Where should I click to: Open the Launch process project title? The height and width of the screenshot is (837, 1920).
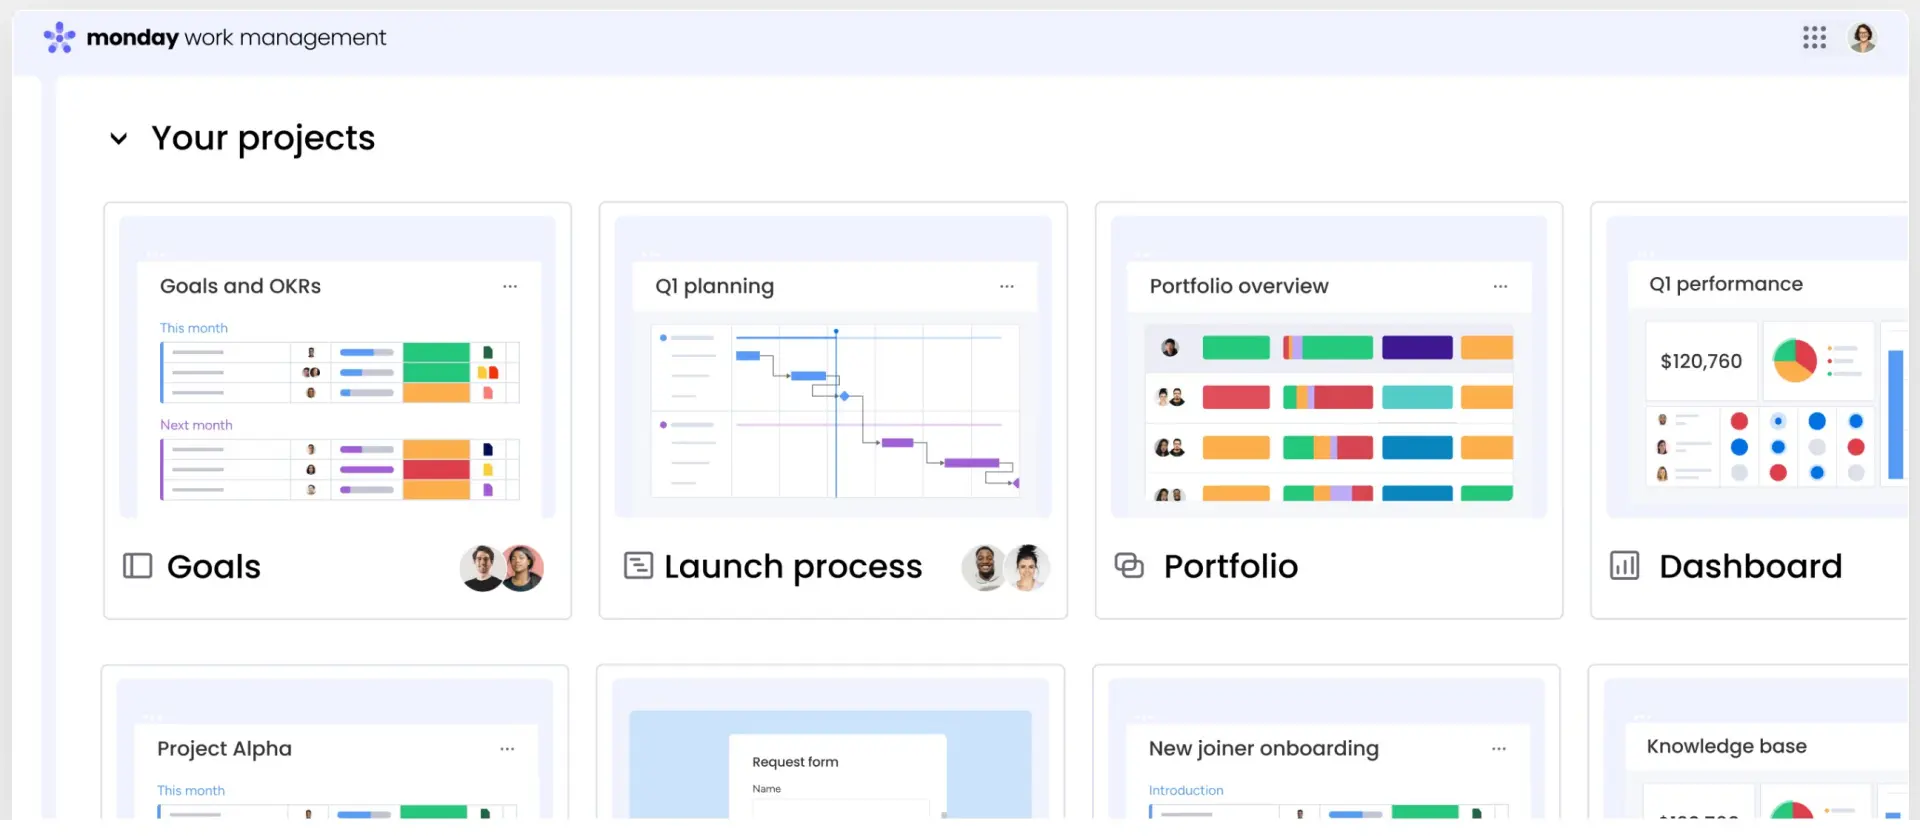[x=793, y=567]
